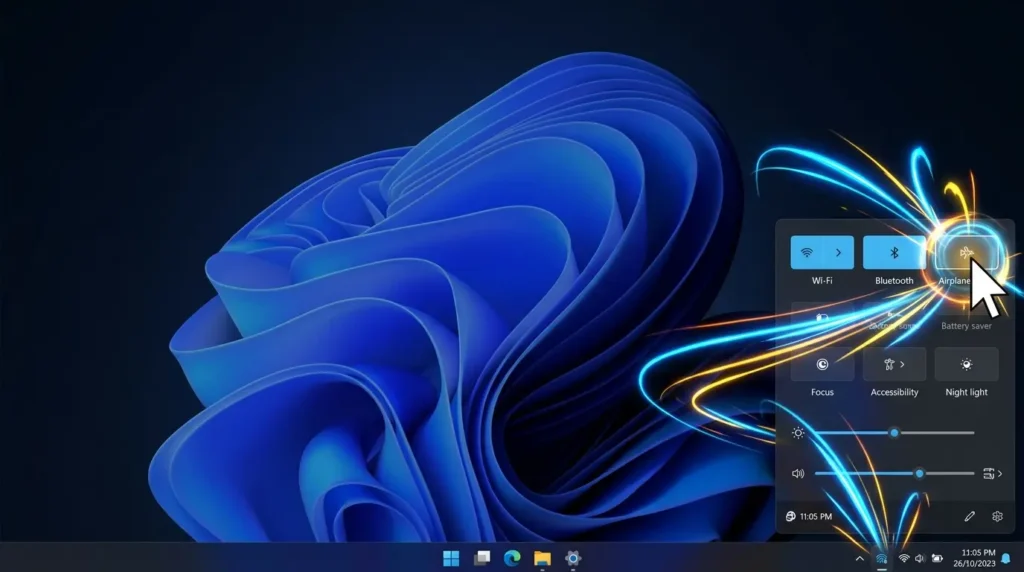The height and width of the screenshot is (572, 1024).
Task: Click volume icon in system tray
Action: click(920, 558)
